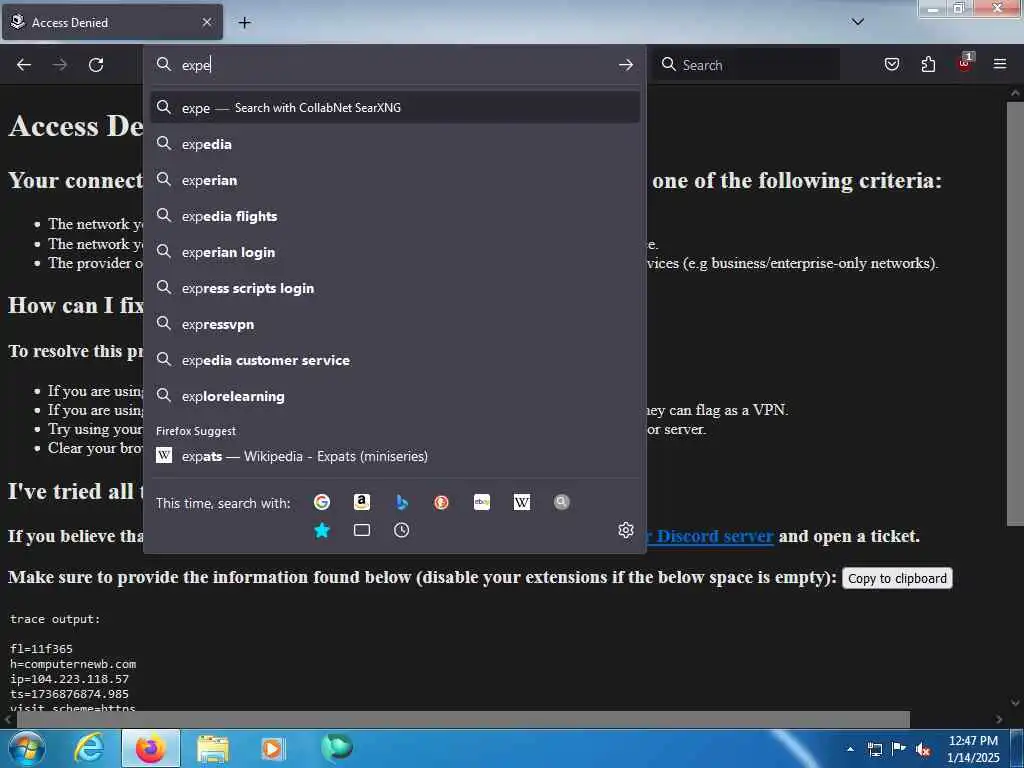Click the go arrow in the address bar

[626, 65]
